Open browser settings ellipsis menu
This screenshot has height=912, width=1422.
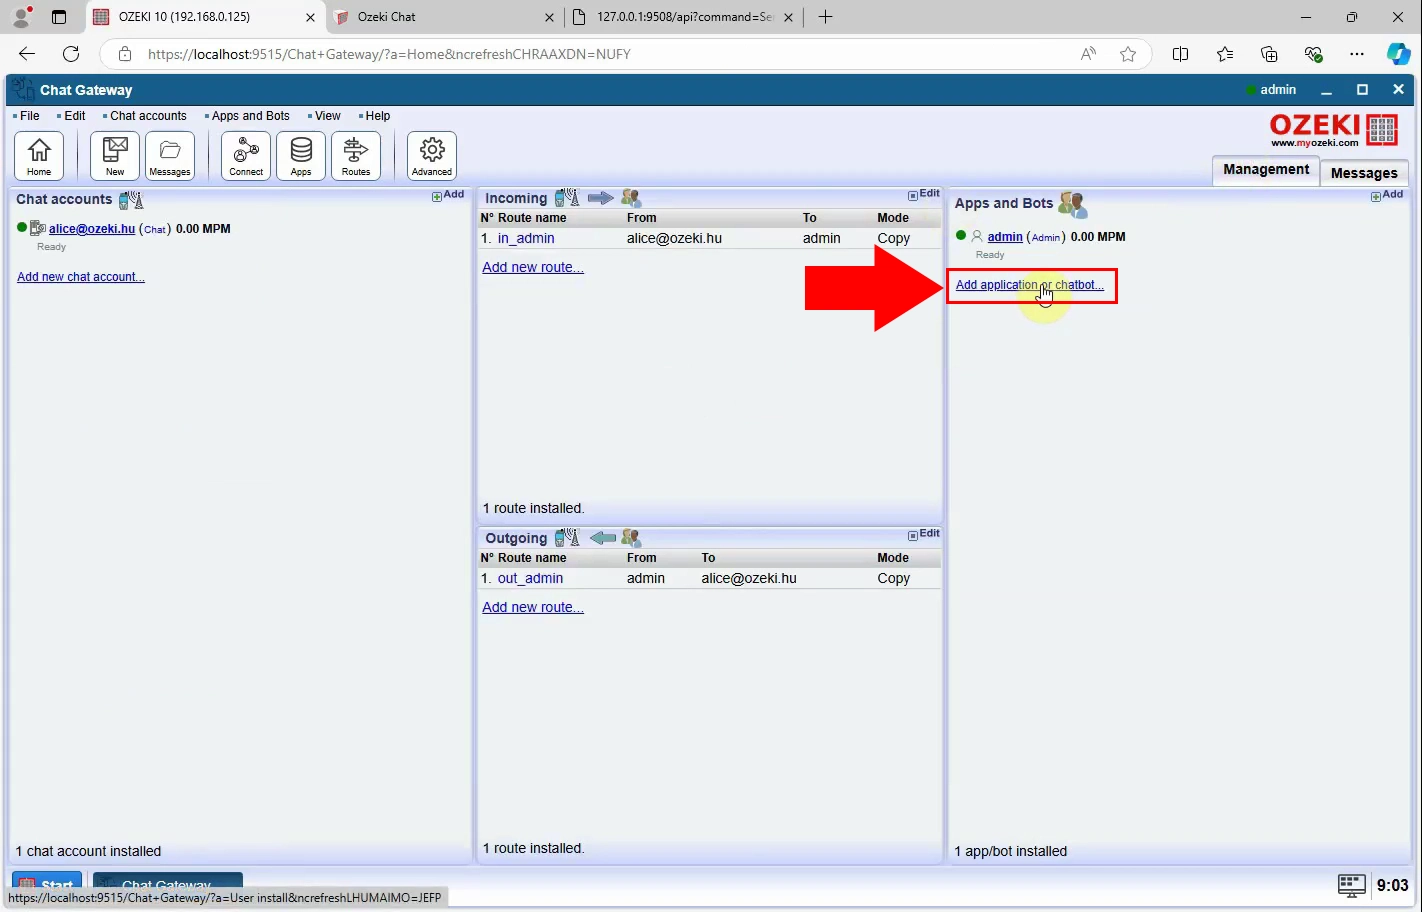point(1356,54)
